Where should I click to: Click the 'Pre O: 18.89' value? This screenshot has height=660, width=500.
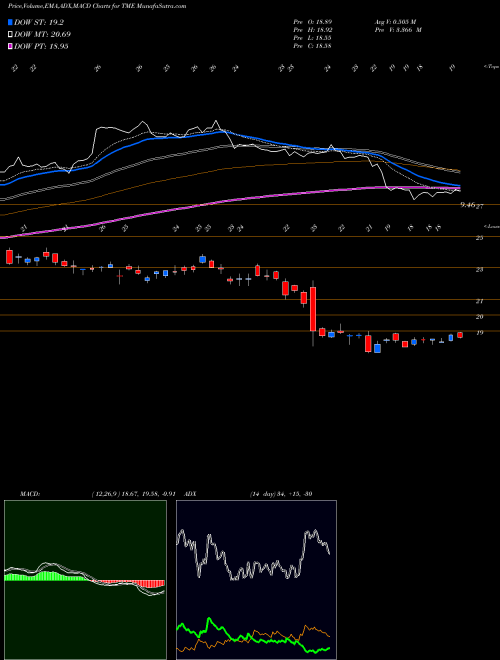pyautogui.click(x=313, y=22)
